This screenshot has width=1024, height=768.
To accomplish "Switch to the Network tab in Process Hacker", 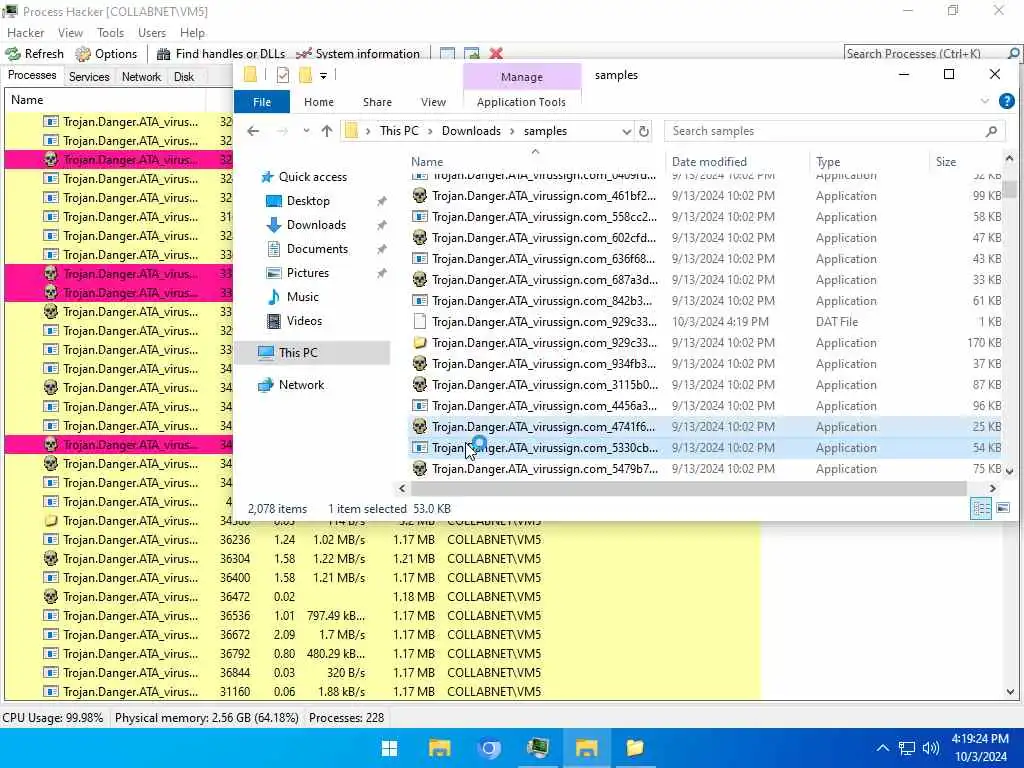I will 141,76.
